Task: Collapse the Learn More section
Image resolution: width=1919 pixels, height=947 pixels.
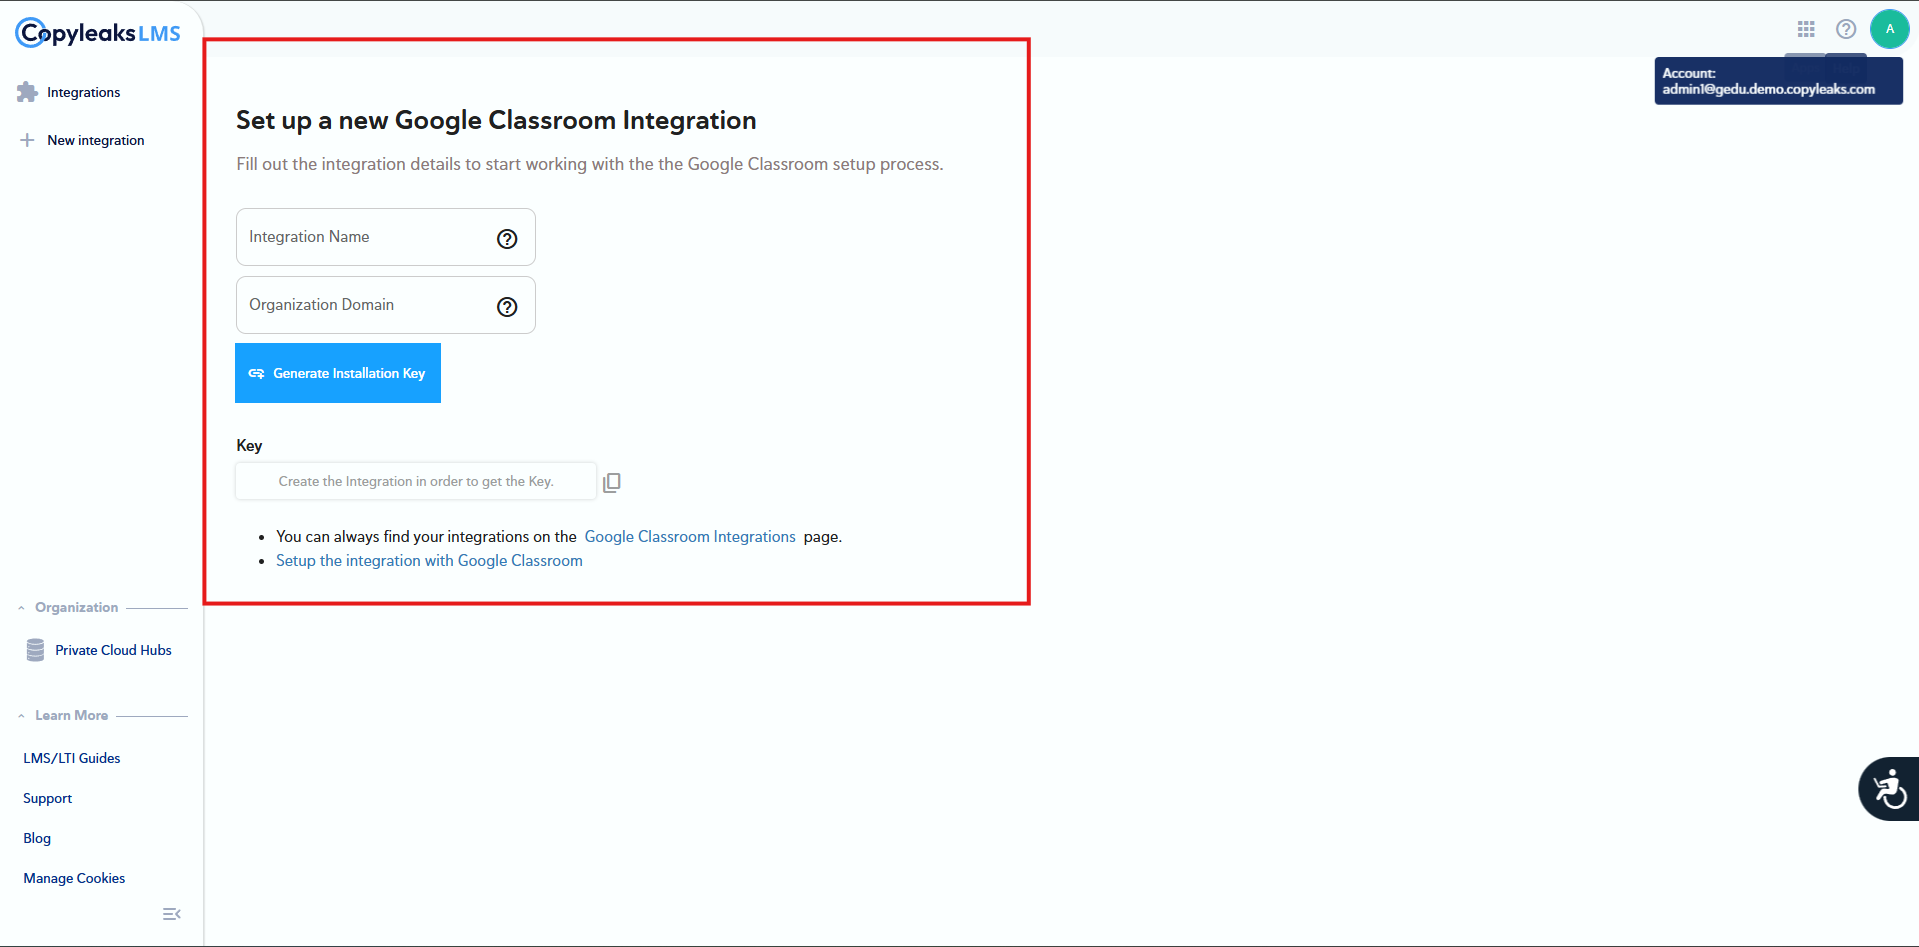Action: (x=21, y=716)
